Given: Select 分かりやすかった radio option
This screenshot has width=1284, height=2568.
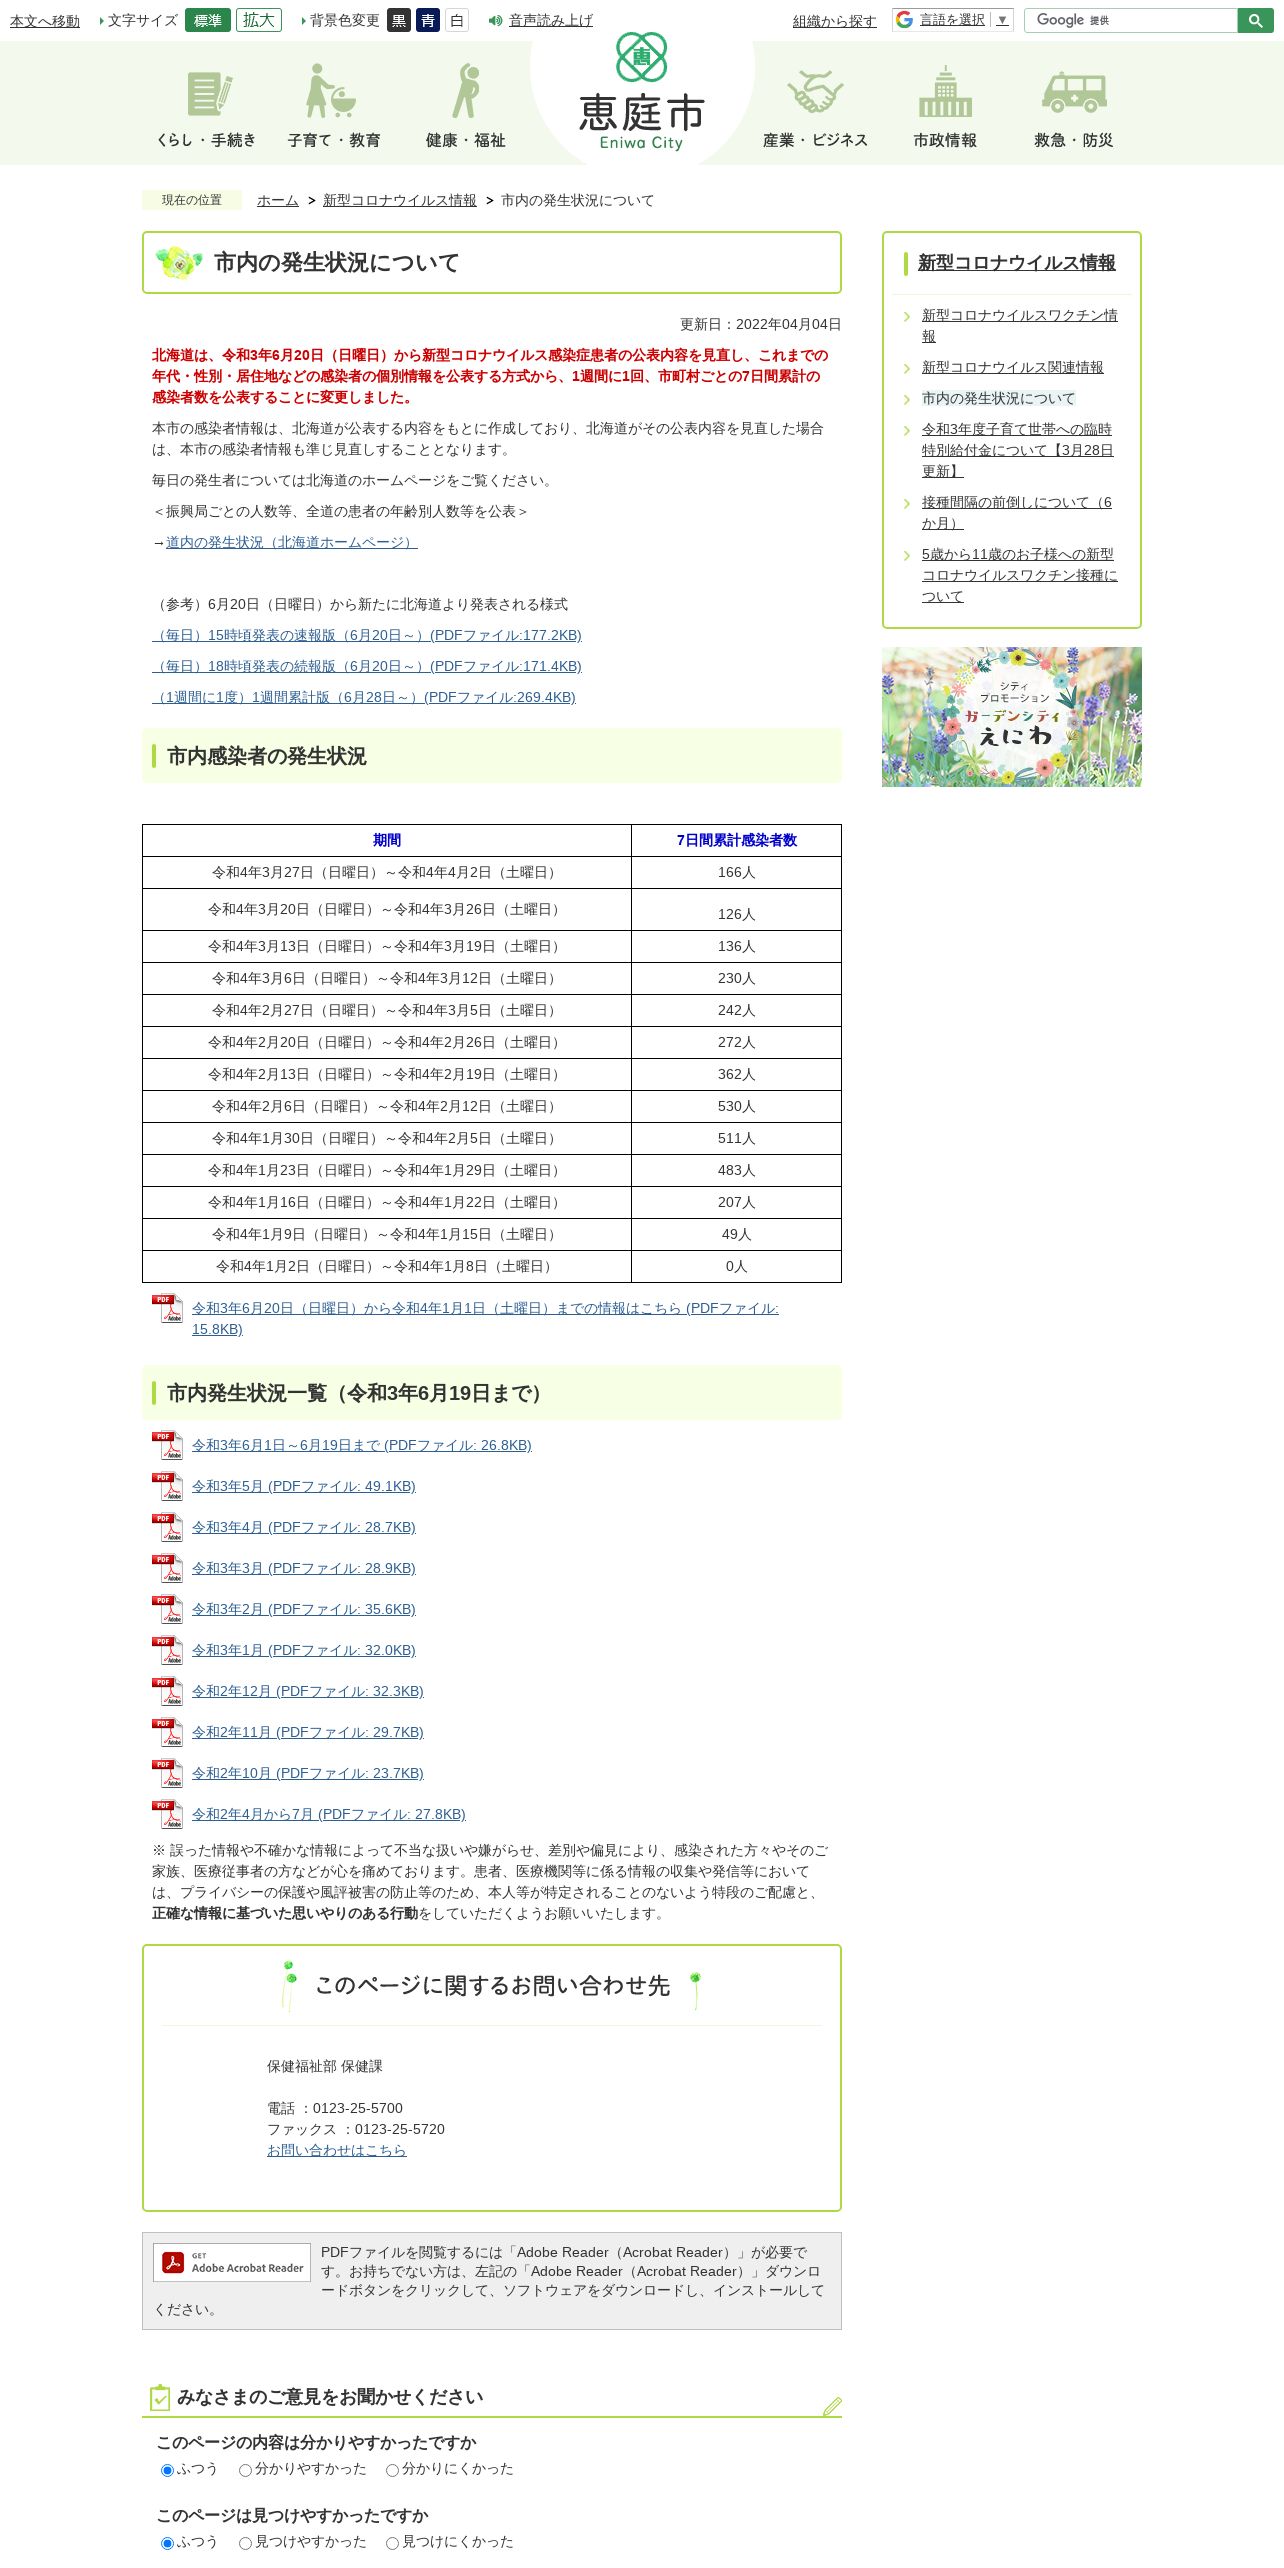Looking at the screenshot, I should pyautogui.click(x=245, y=2470).
